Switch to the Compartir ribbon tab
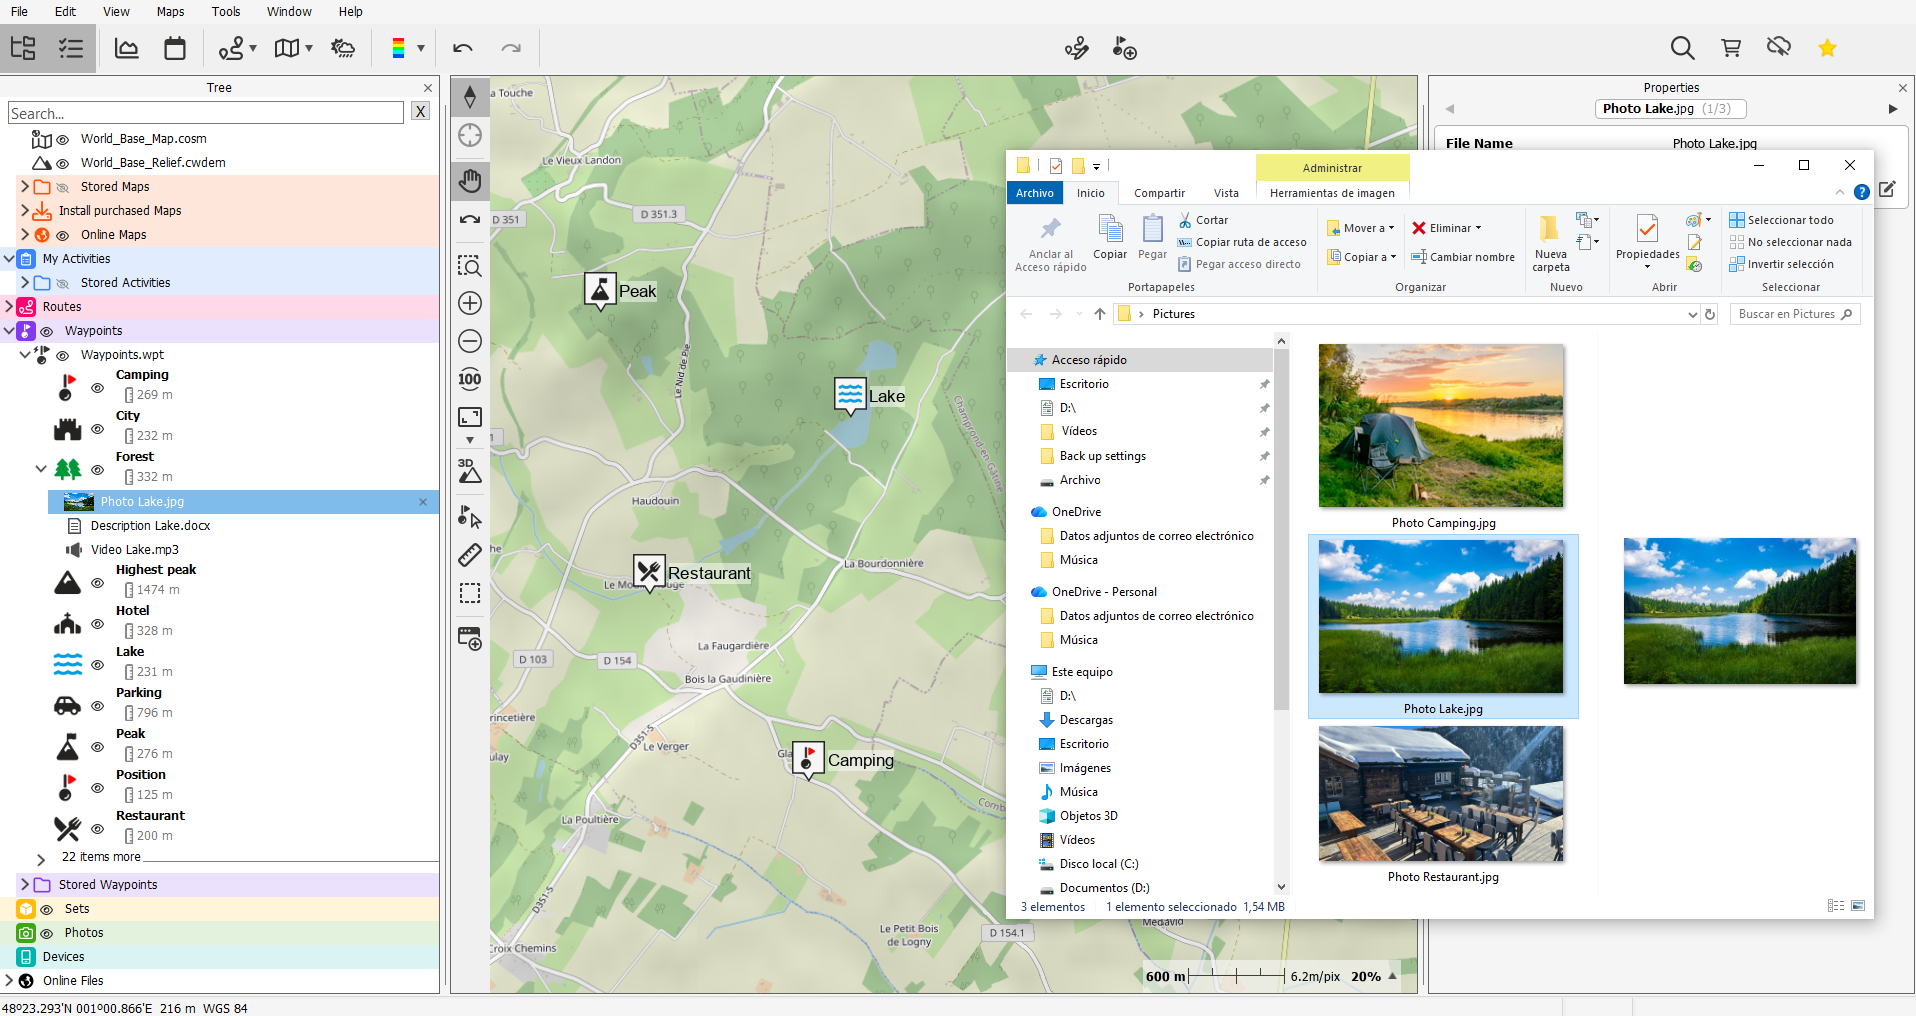 1159,193
